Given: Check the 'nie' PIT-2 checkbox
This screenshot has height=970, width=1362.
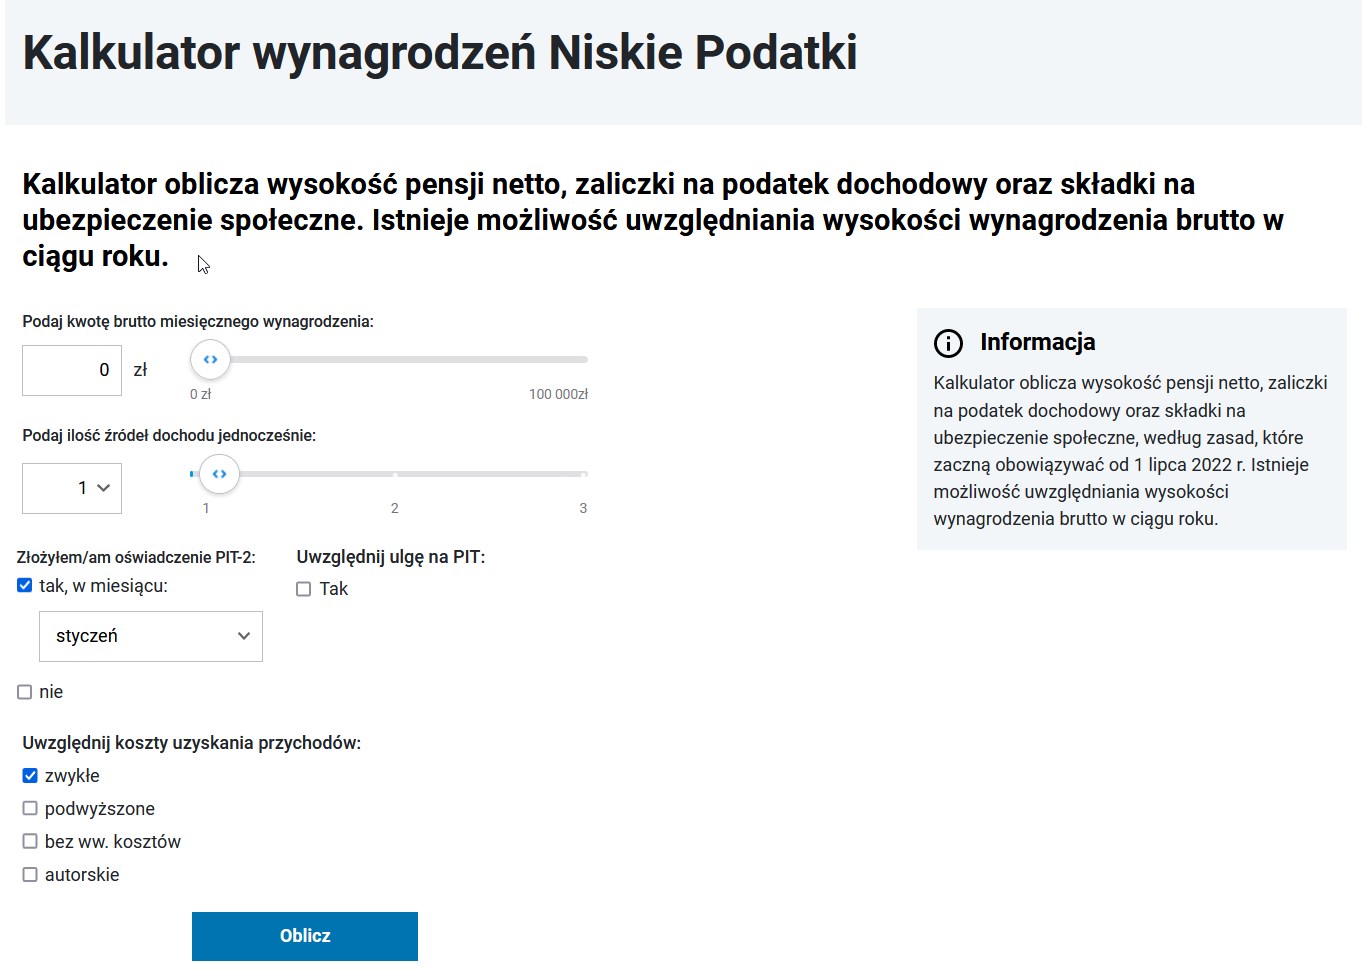Looking at the screenshot, I should [x=25, y=692].
